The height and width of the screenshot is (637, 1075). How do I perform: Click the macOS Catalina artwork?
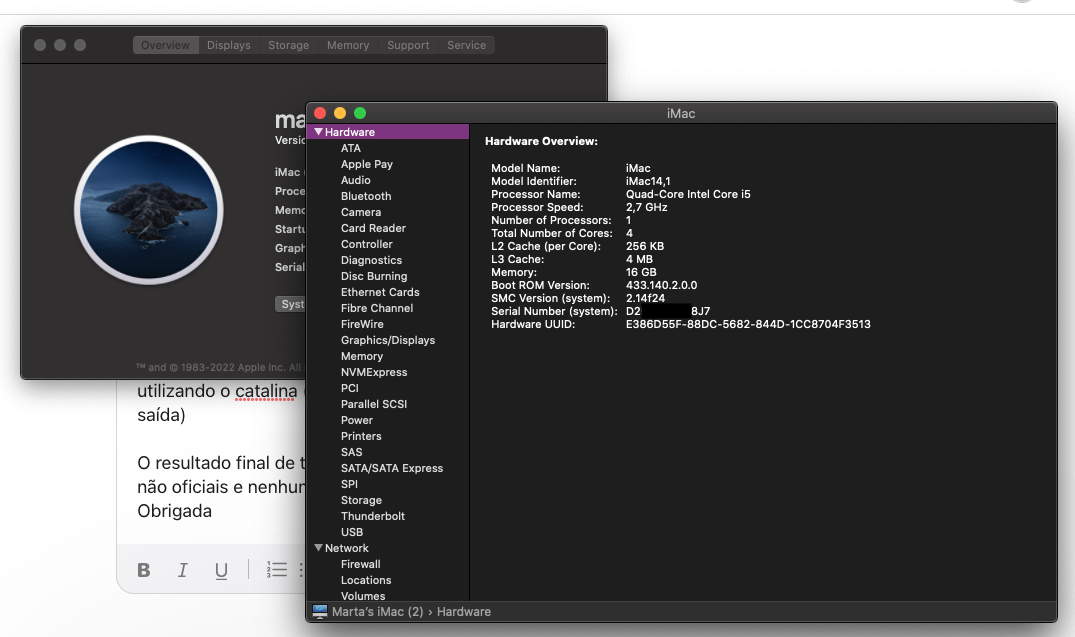148,211
